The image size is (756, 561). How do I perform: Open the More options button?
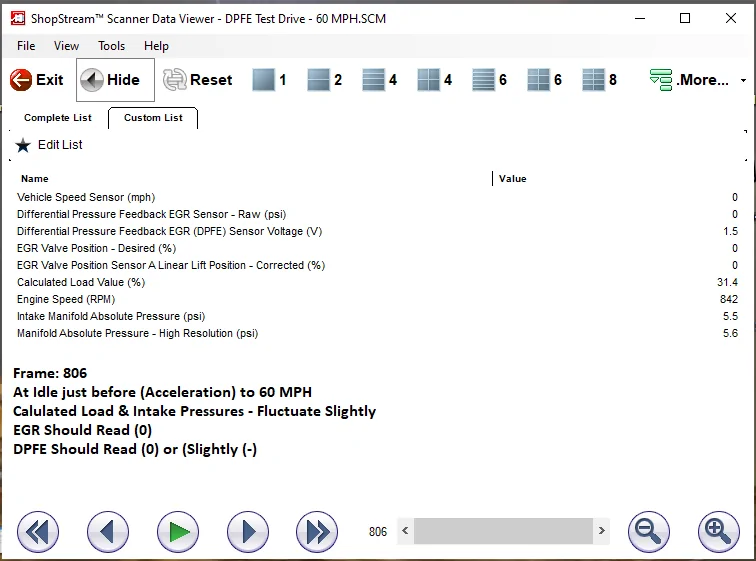[x=689, y=80]
